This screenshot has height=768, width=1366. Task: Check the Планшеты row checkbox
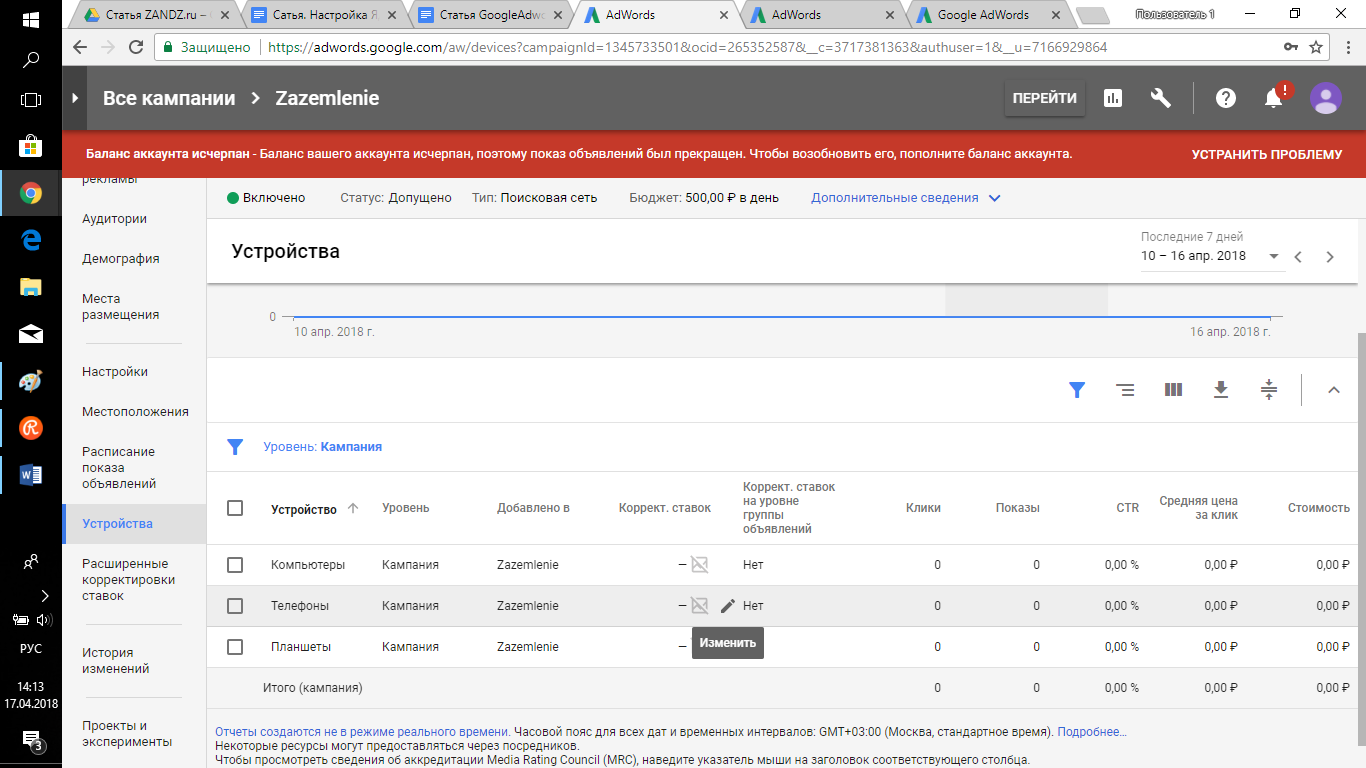point(235,647)
